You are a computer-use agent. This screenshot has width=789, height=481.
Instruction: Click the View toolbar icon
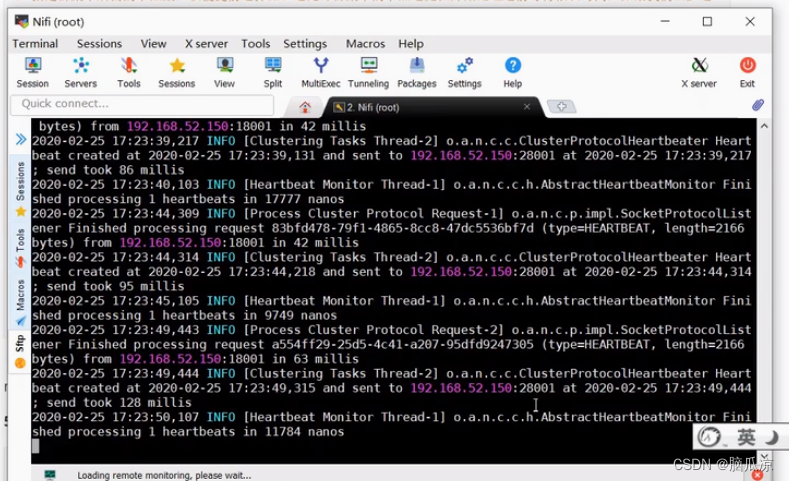(x=224, y=72)
